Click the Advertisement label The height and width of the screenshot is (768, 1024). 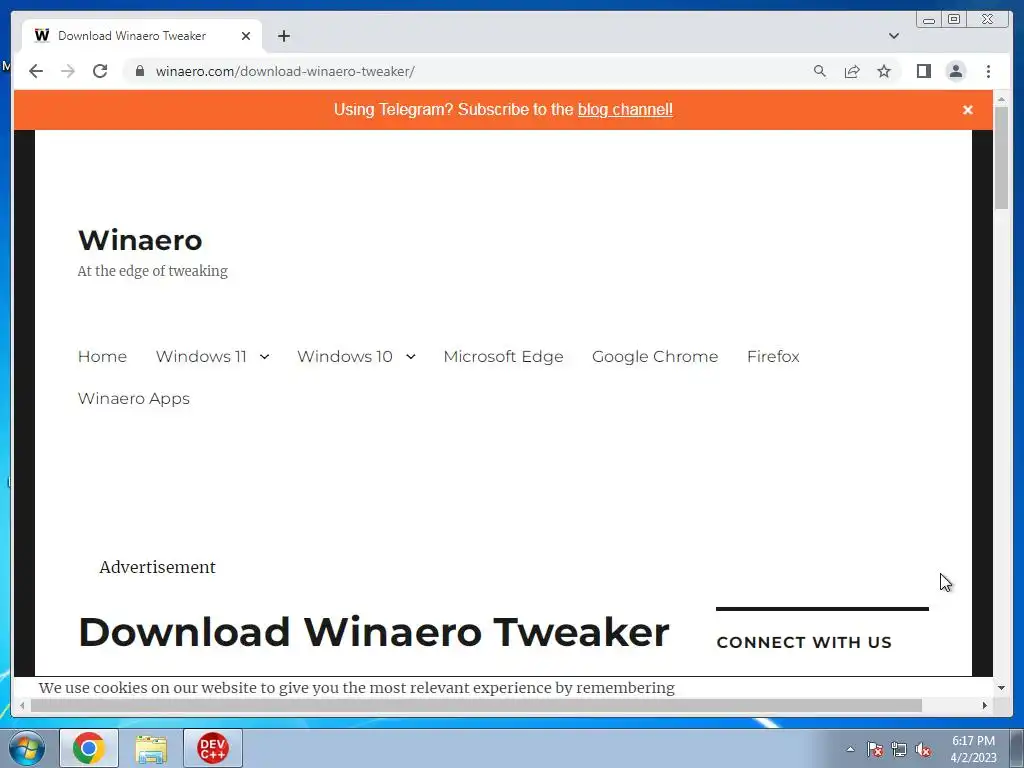click(x=157, y=567)
